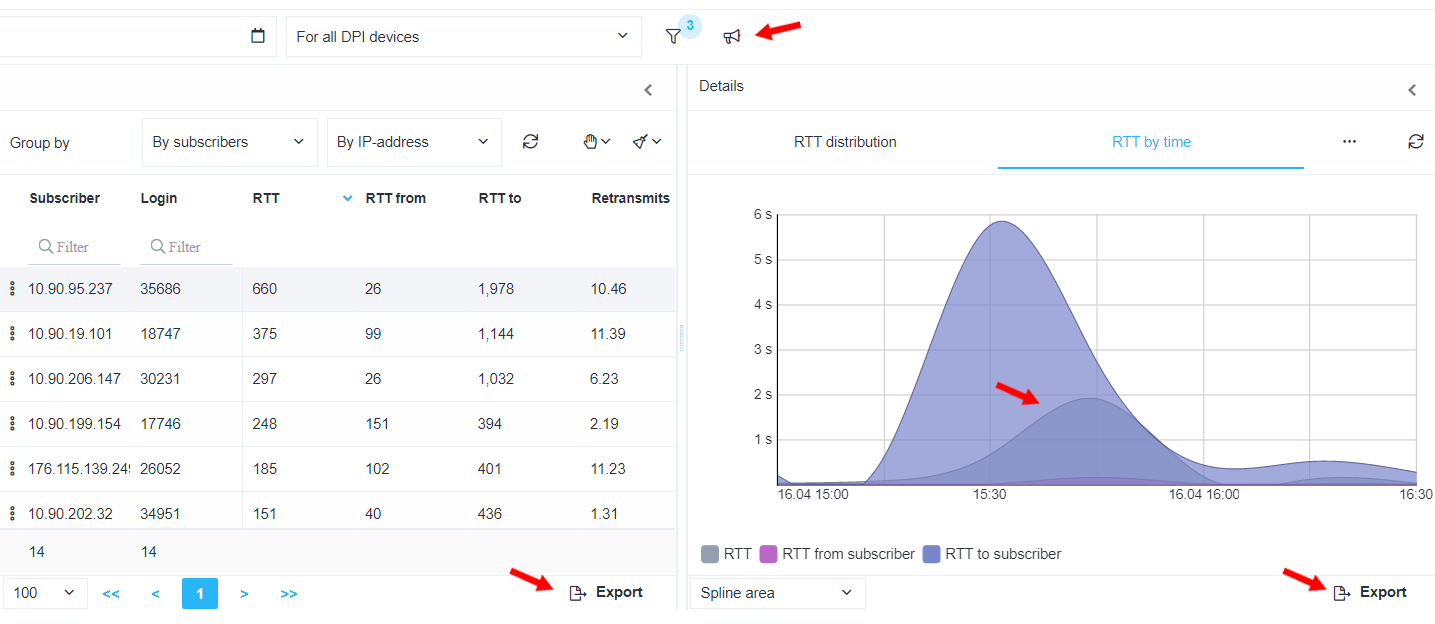
Task: Select the RTT by time tab
Action: (x=1151, y=142)
